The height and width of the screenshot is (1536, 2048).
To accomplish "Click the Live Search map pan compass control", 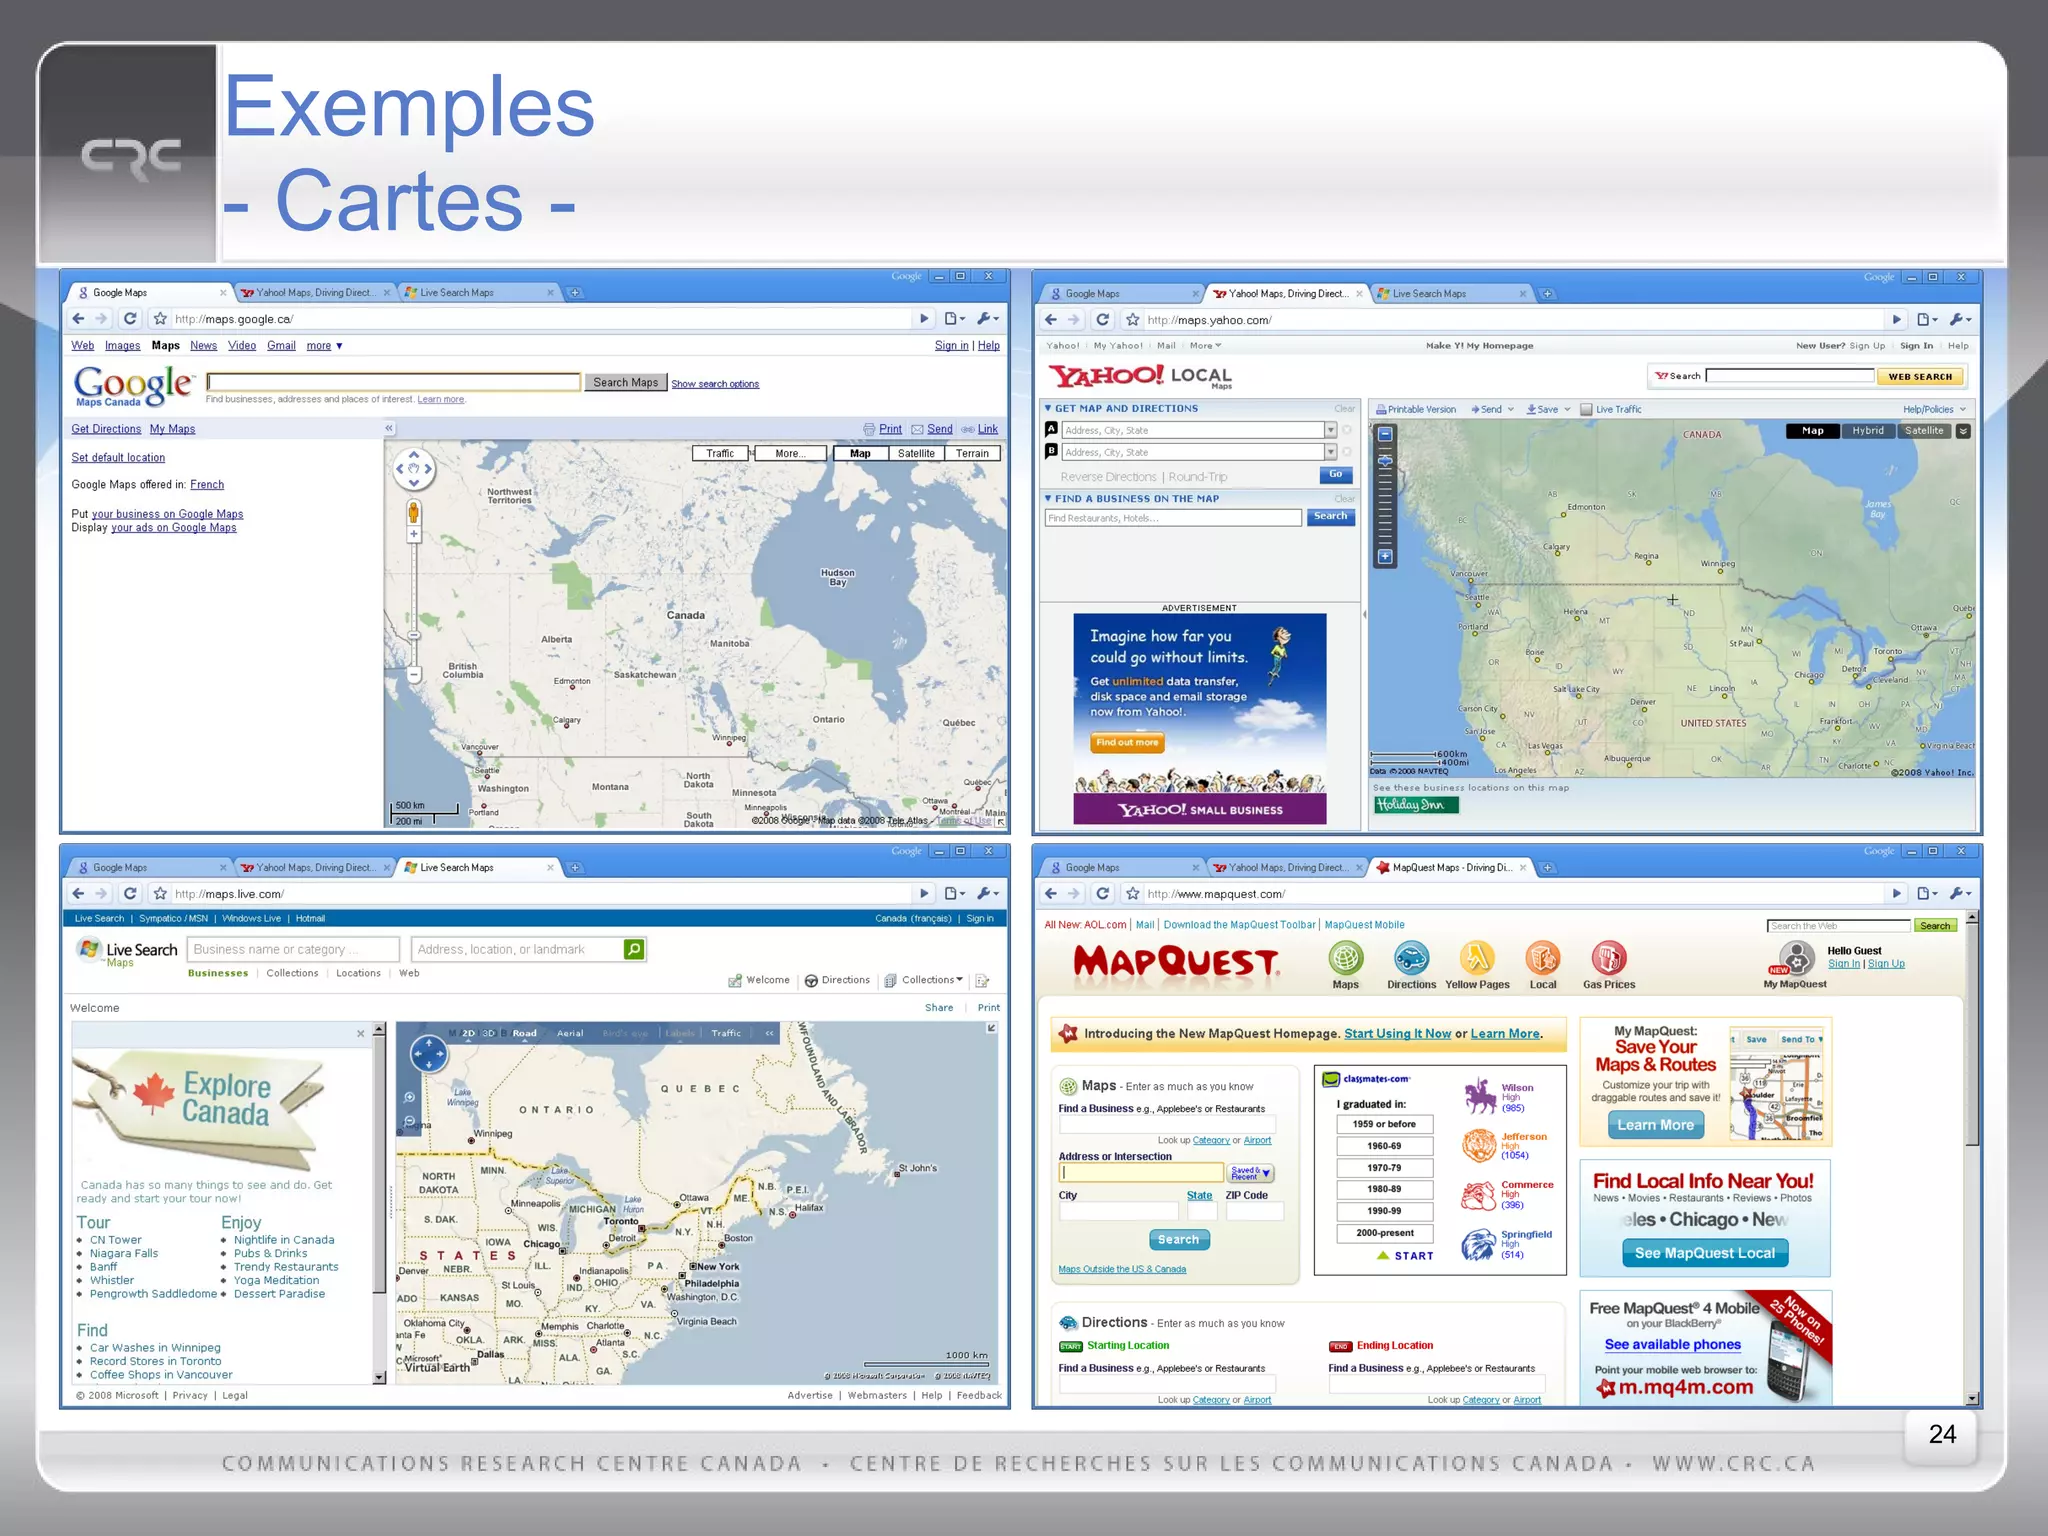I will [x=429, y=1053].
